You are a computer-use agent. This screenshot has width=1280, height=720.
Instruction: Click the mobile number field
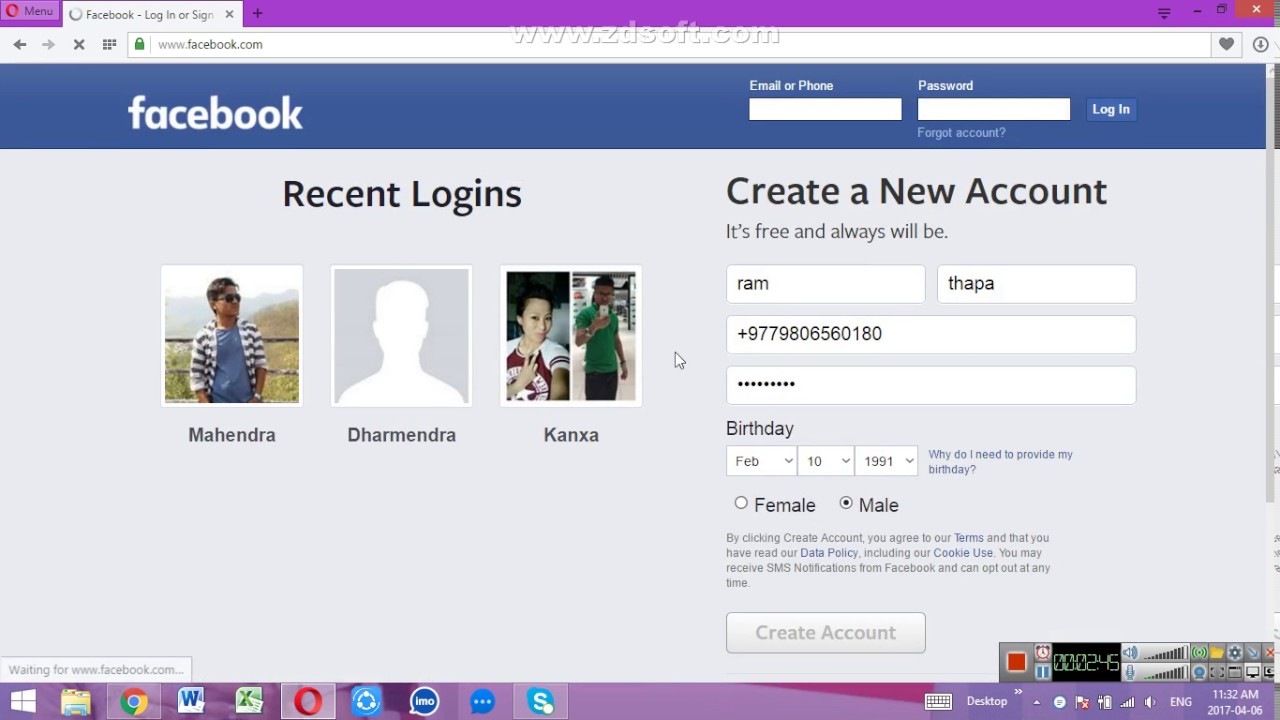pyautogui.click(x=931, y=334)
